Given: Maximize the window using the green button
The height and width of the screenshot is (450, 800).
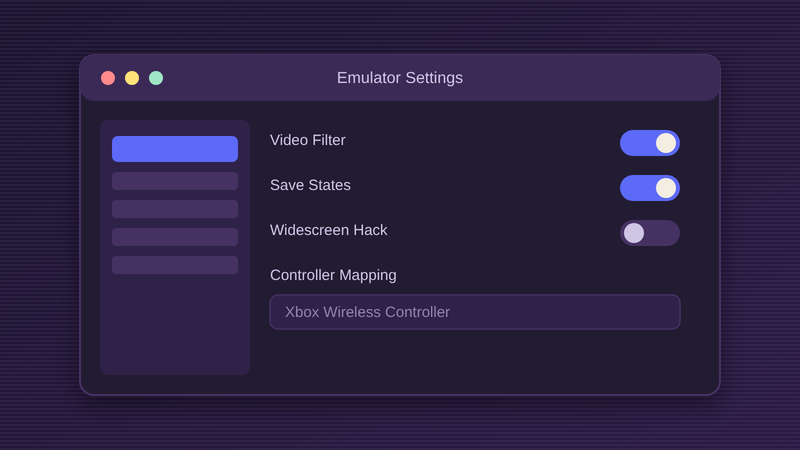Looking at the screenshot, I should [x=156, y=78].
